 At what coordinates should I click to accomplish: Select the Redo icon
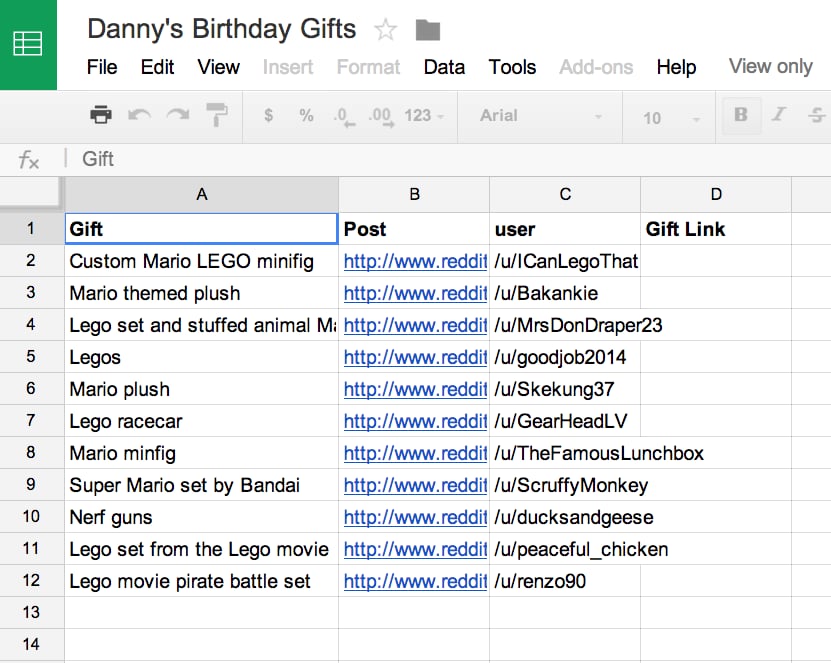(179, 115)
